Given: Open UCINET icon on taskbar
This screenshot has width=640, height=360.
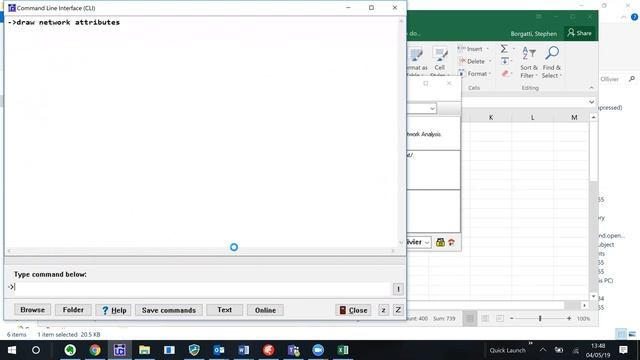Looking at the screenshot, I should 120,350.
